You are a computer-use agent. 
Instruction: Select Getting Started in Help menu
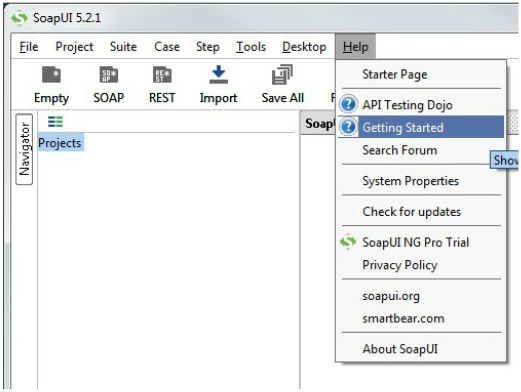[421, 127]
